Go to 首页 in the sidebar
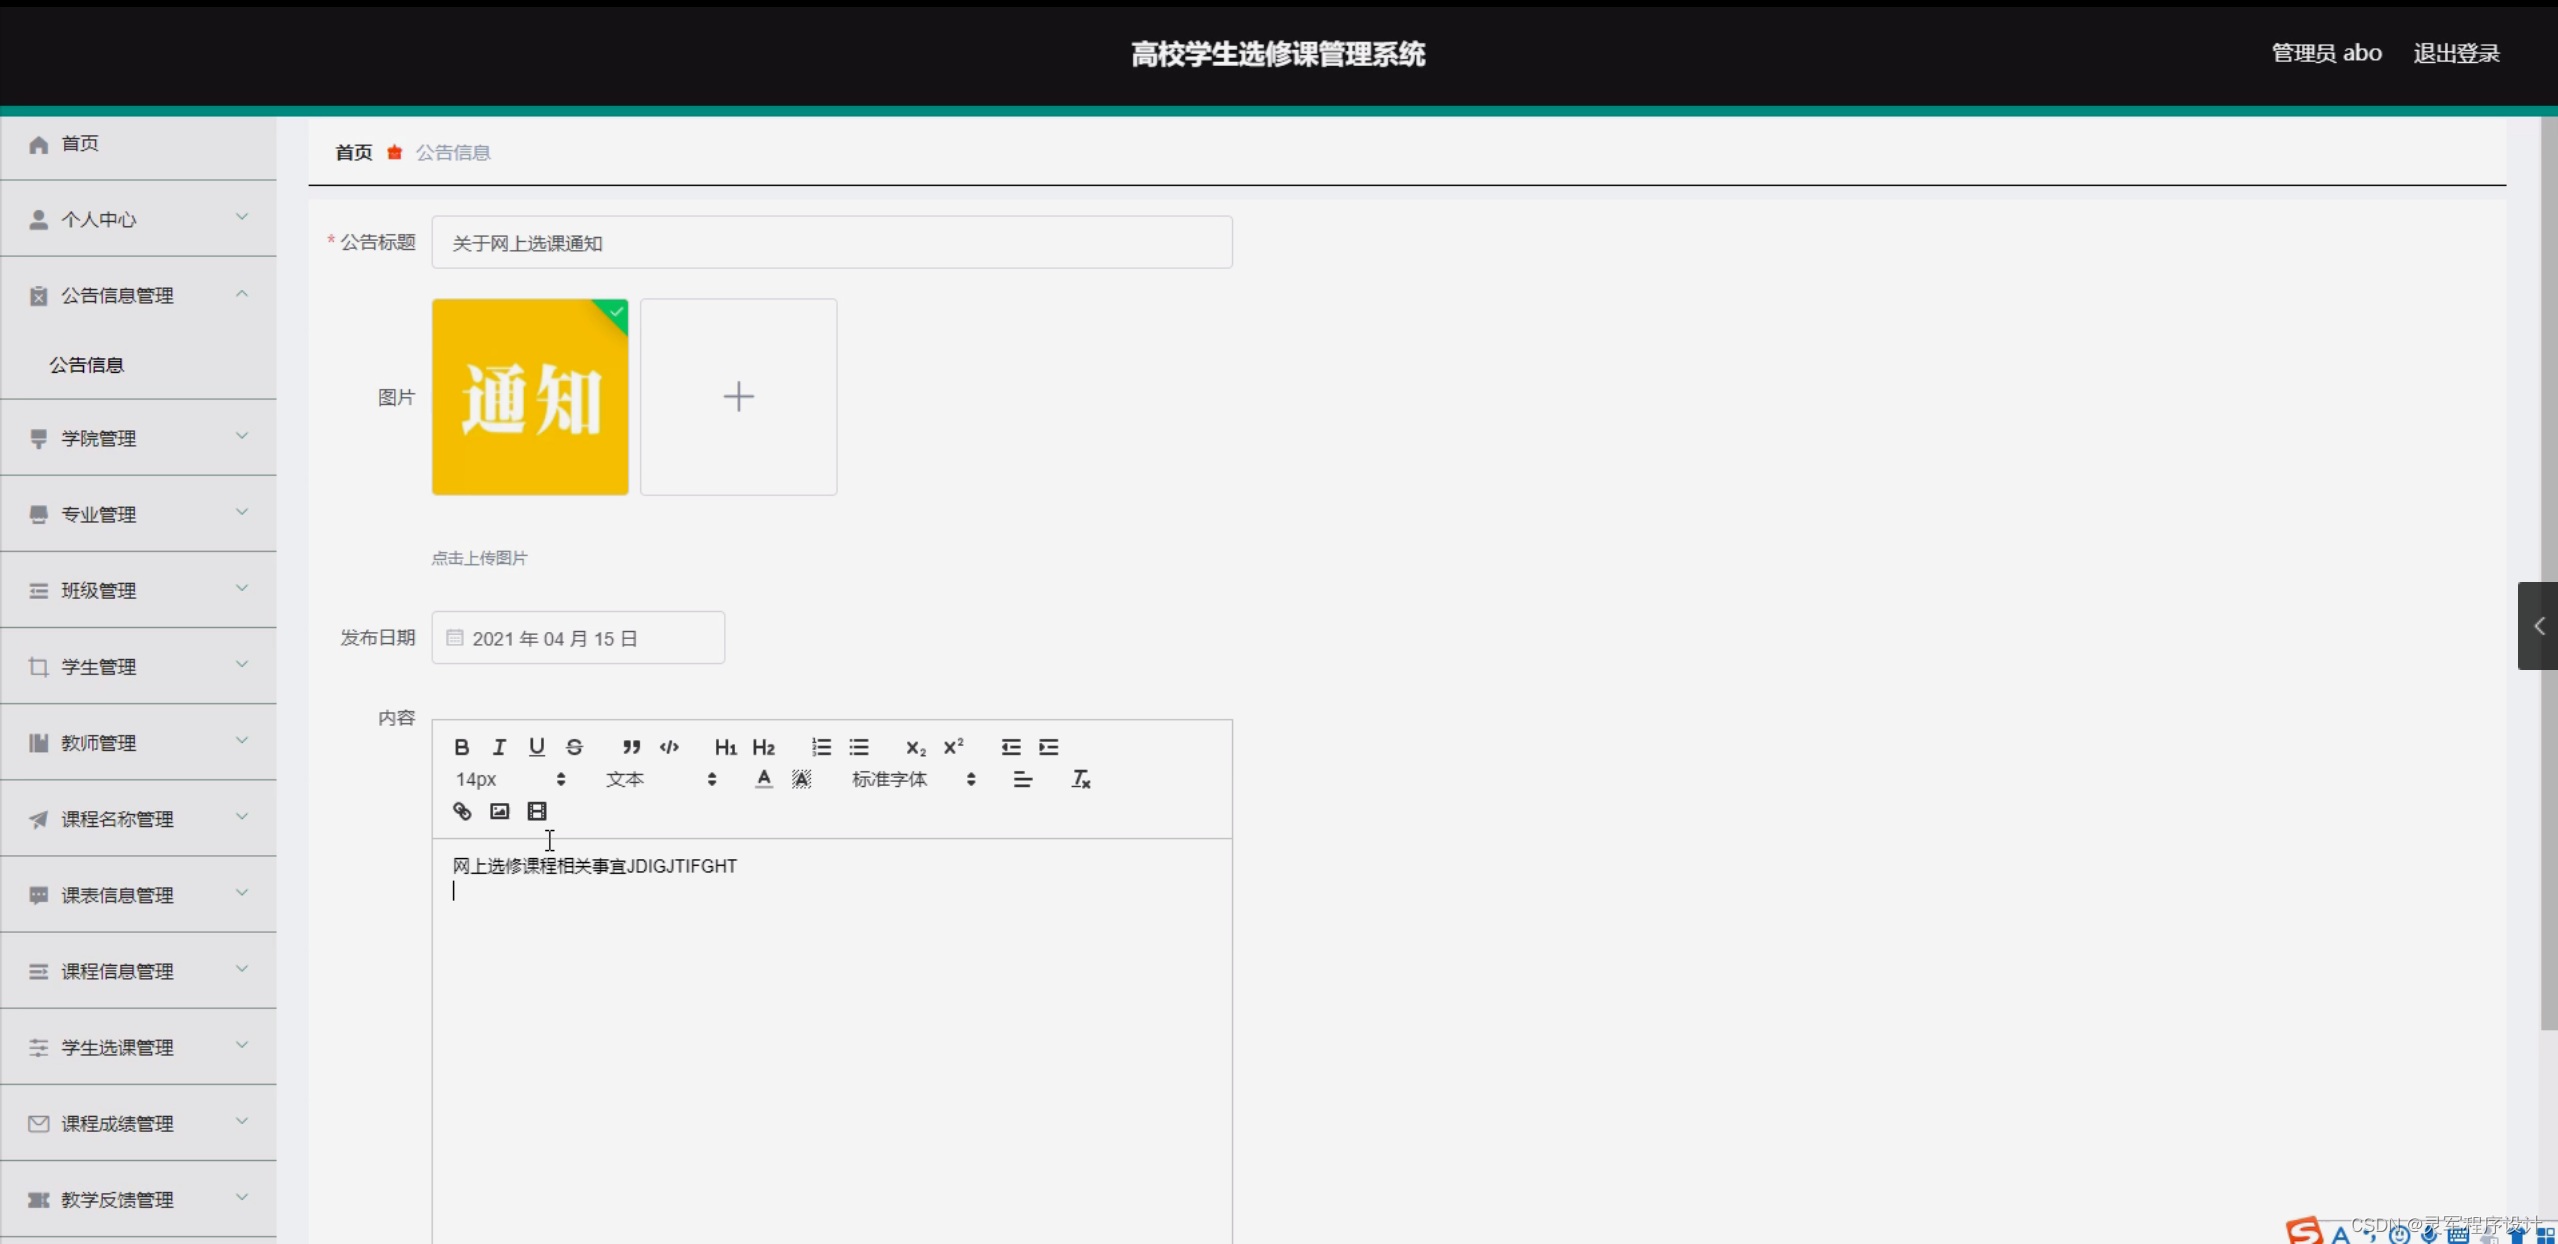Viewport: 2558px width, 1244px height. tap(80, 144)
